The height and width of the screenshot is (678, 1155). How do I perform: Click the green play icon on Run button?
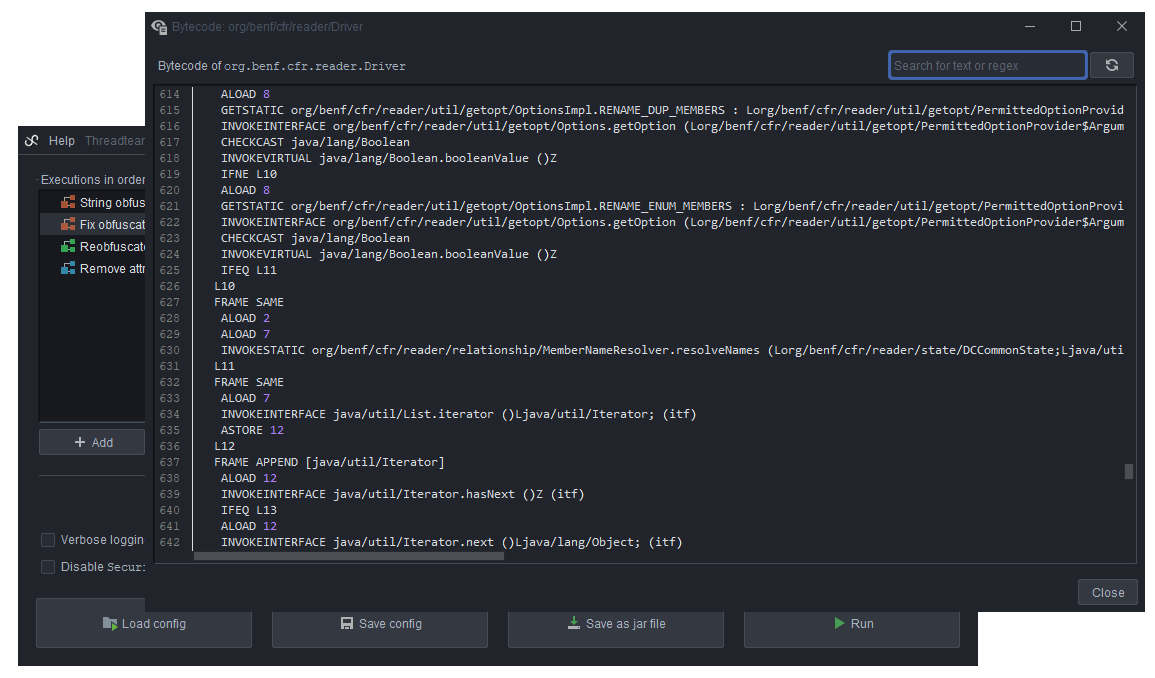click(839, 622)
